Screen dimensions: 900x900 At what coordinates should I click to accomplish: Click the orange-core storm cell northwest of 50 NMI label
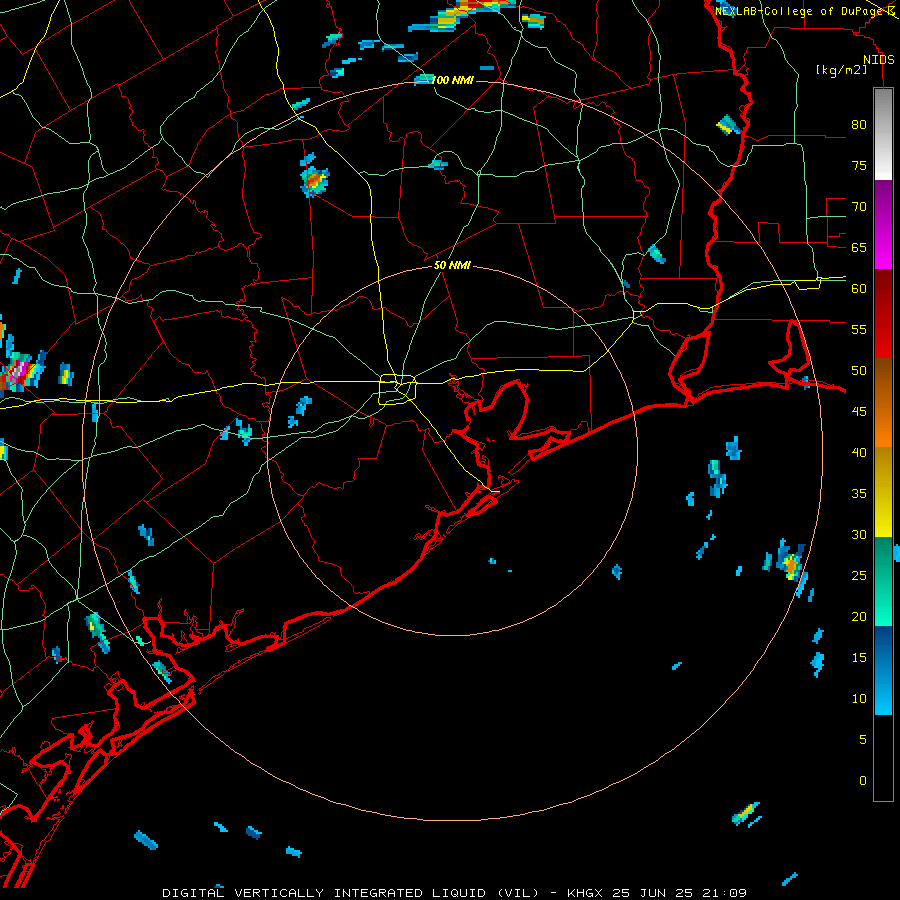[x=313, y=179]
